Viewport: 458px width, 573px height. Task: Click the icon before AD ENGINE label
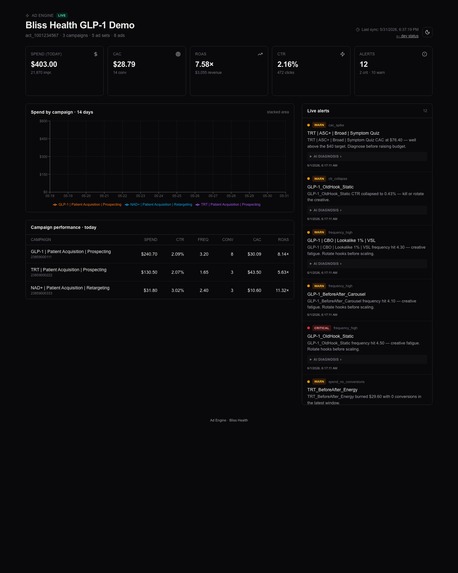[27, 16]
